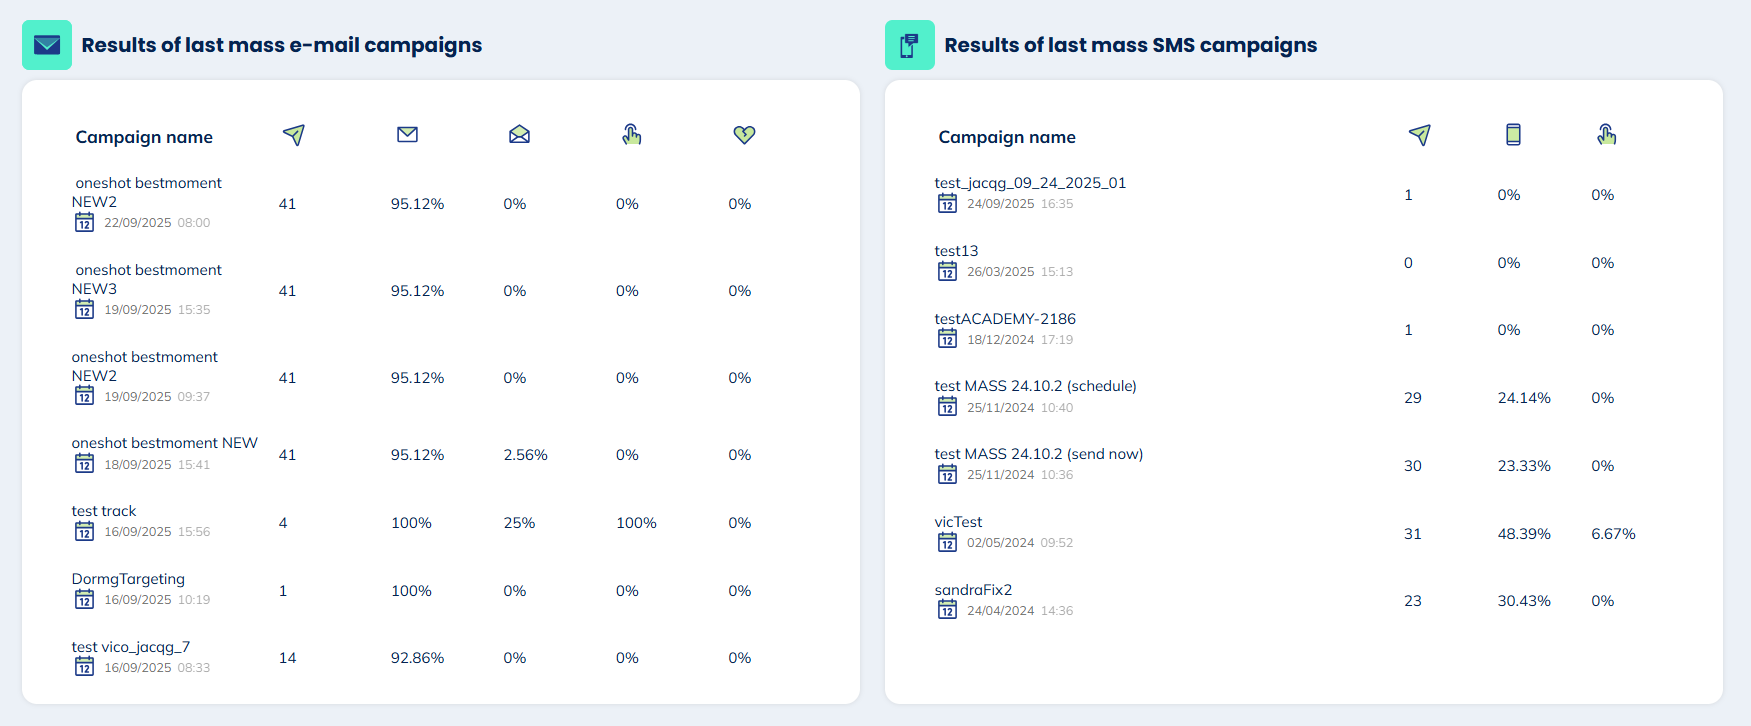This screenshot has width=1751, height=726.
Task: Click the e-mail campaigns envelope header icon
Action: (47, 45)
